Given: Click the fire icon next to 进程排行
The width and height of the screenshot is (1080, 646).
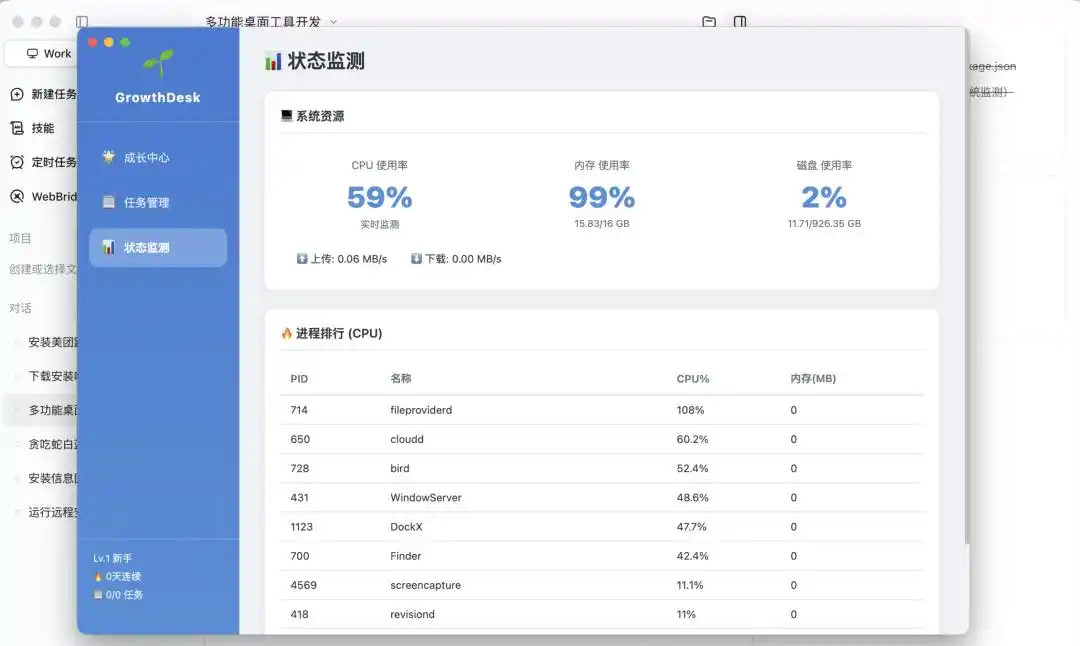Looking at the screenshot, I should [x=287, y=333].
